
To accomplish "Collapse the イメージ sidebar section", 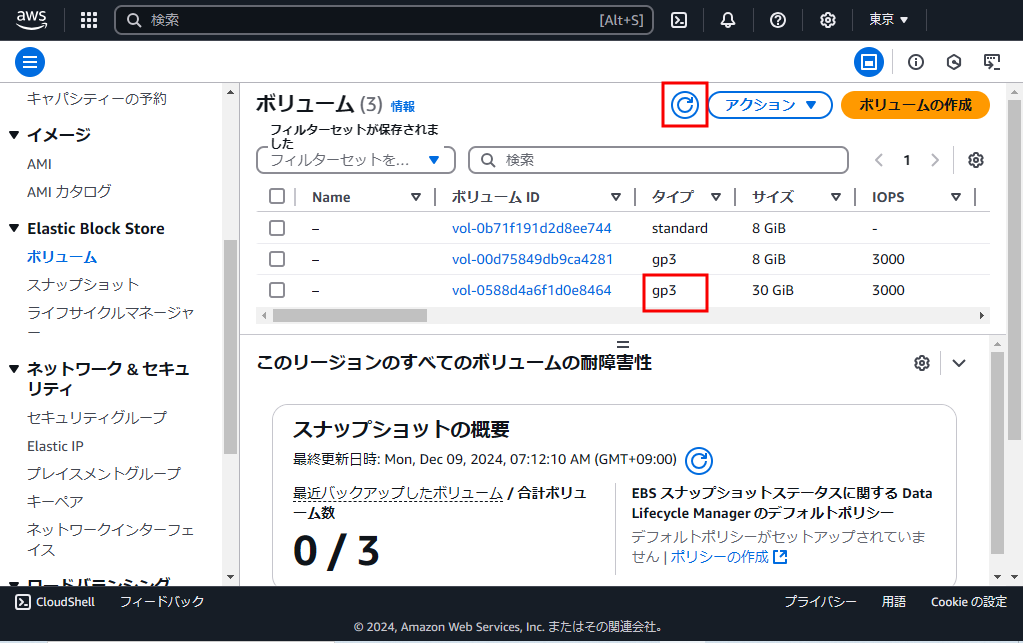I will click(14, 135).
